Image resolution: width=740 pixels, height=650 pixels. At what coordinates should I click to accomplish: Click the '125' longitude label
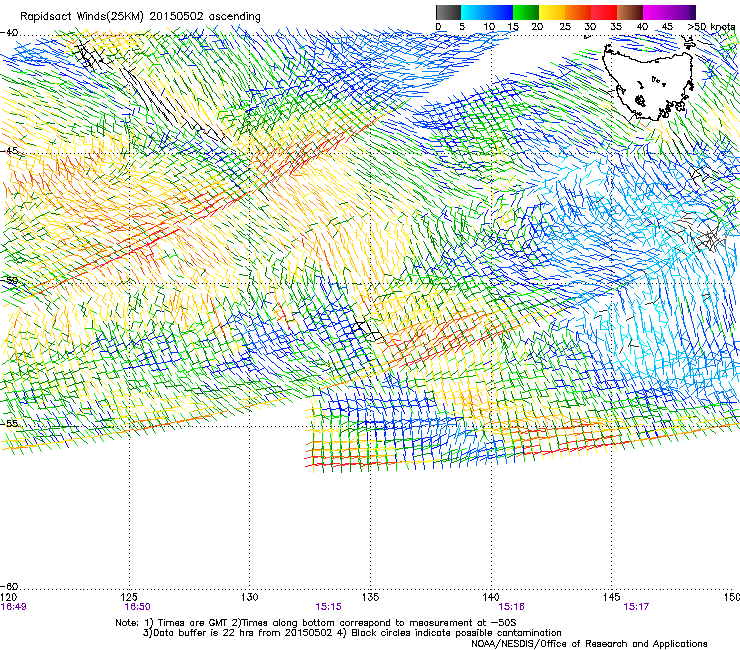(x=129, y=597)
